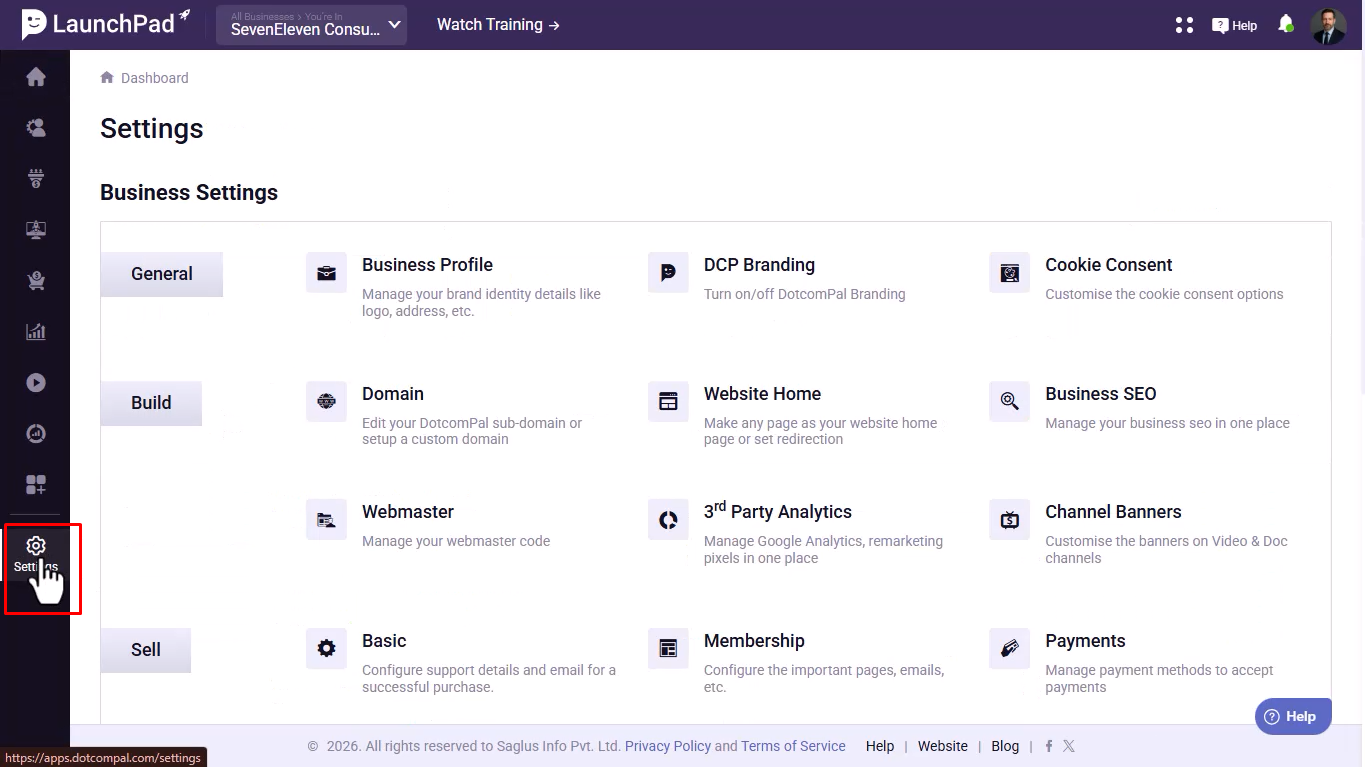Click the floating Help button
The width and height of the screenshot is (1365, 767).
(1292, 716)
